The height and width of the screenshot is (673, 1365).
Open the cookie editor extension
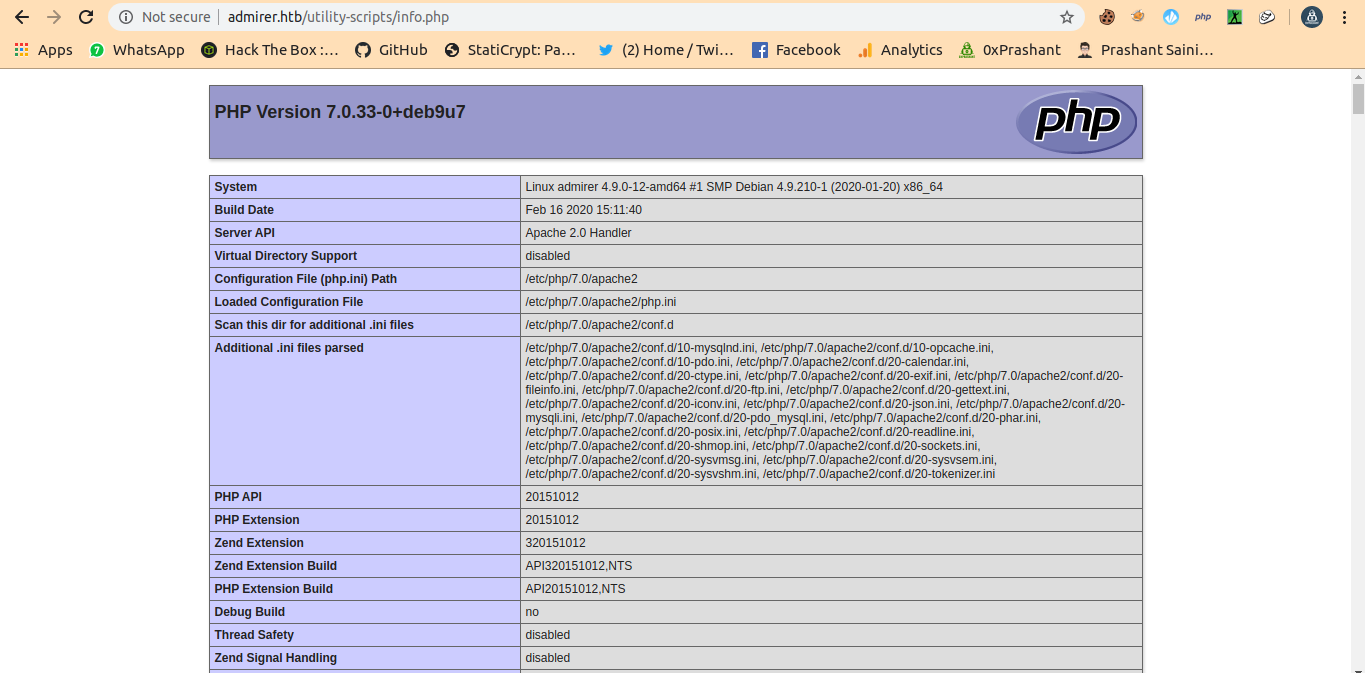1107,17
